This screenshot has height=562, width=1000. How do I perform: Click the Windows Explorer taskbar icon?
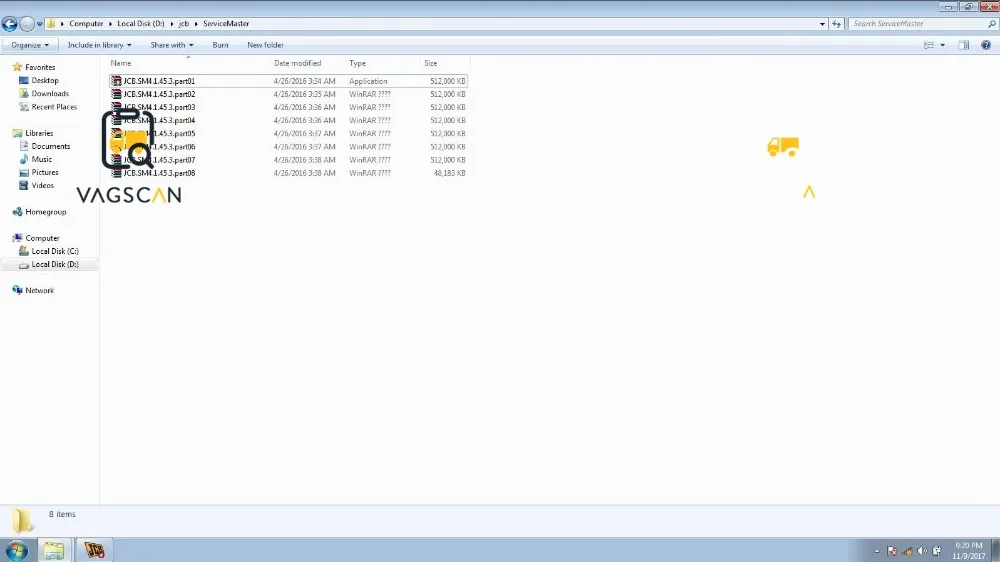pos(54,550)
